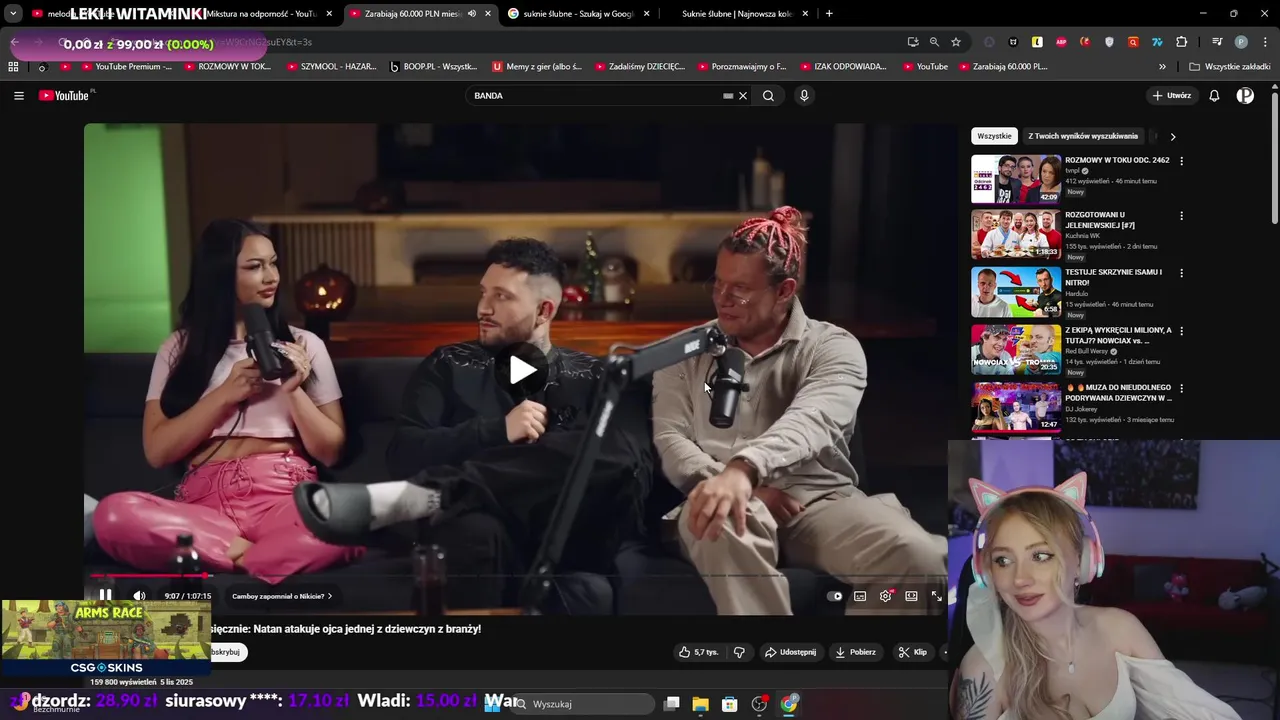Mute the tab via its speaker icon
The image size is (1280, 720).
472,14
